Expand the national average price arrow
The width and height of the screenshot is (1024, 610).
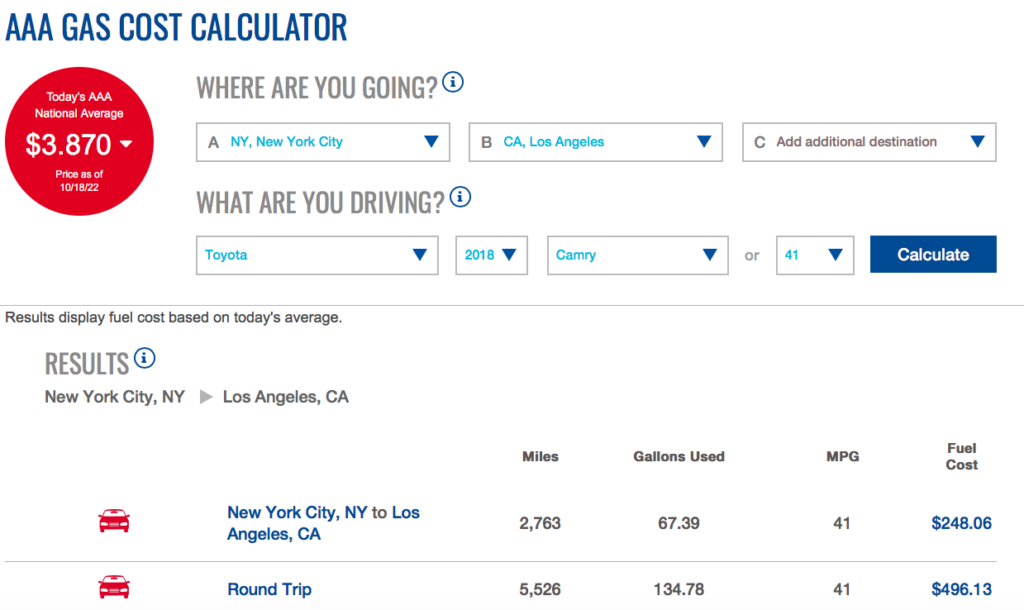(125, 145)
